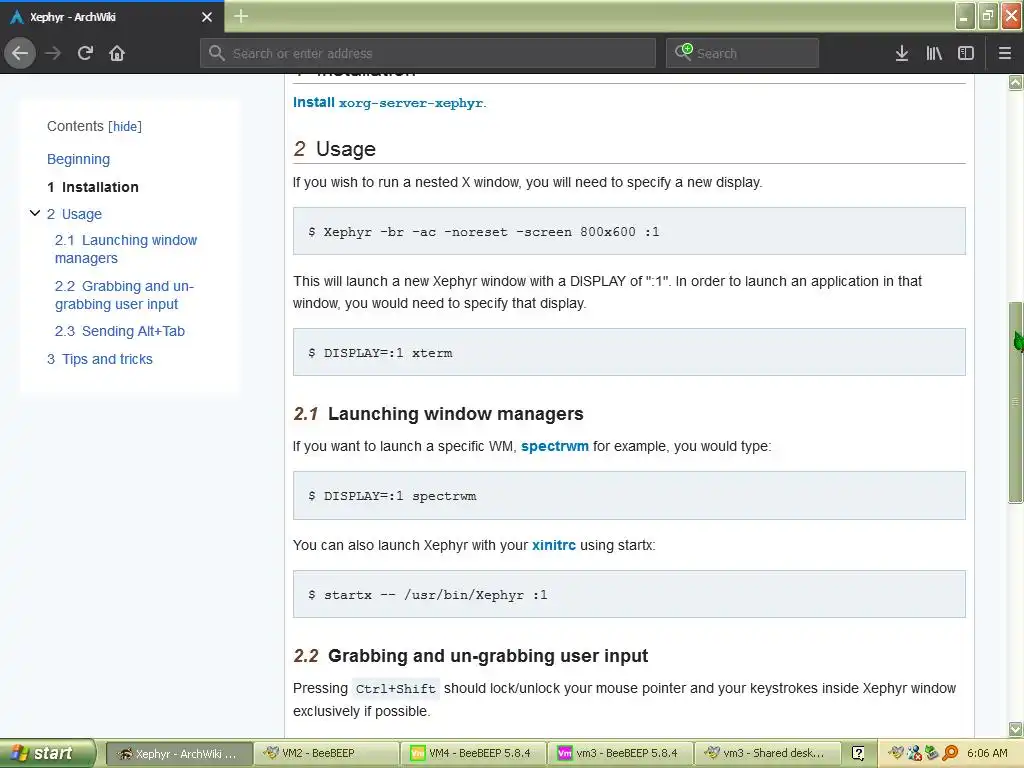1024x768 pixels.
Task: Click the BeeBEEP bee tray icon
Action: (896, 753)
